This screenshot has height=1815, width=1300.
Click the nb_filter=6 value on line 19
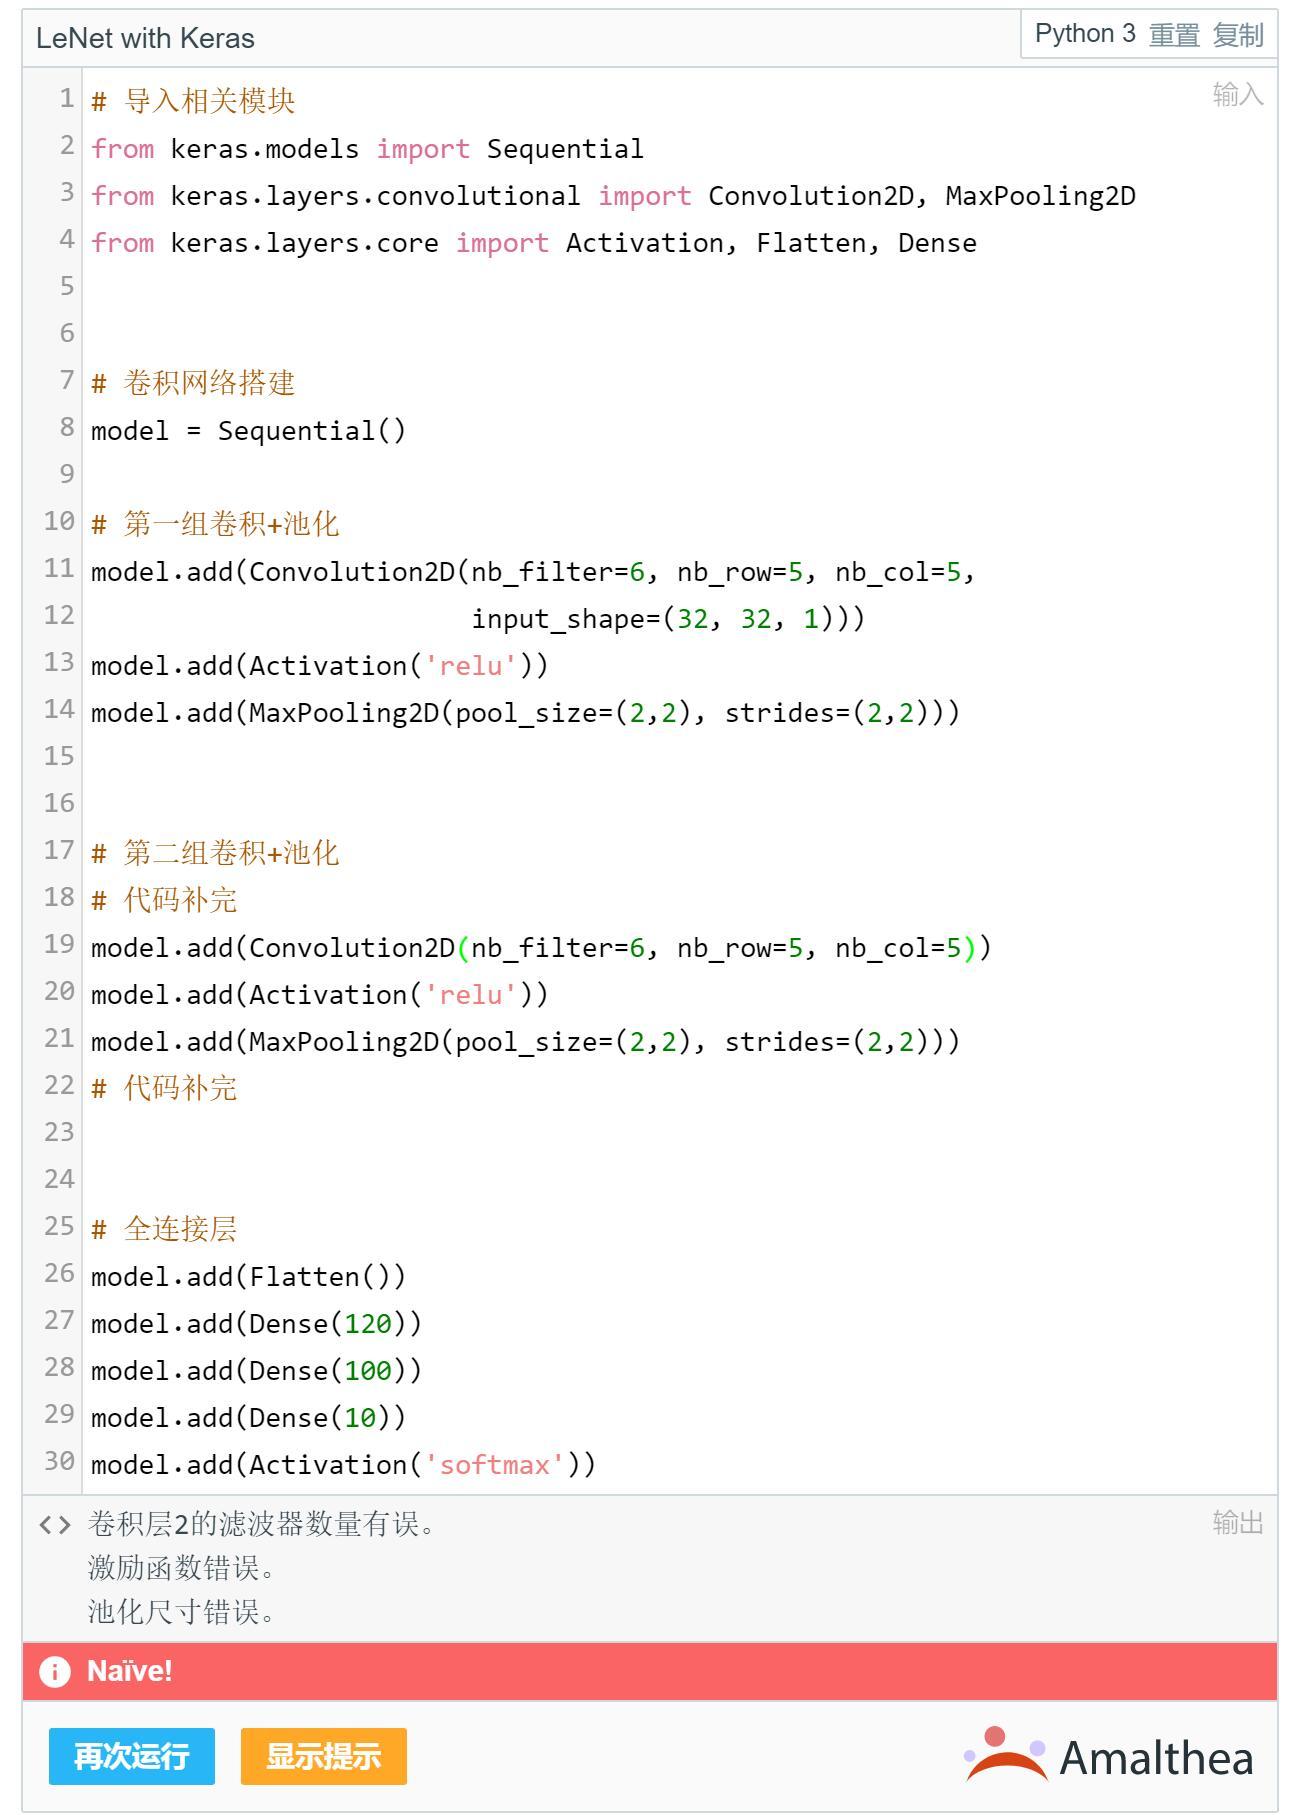pos(637,948)
